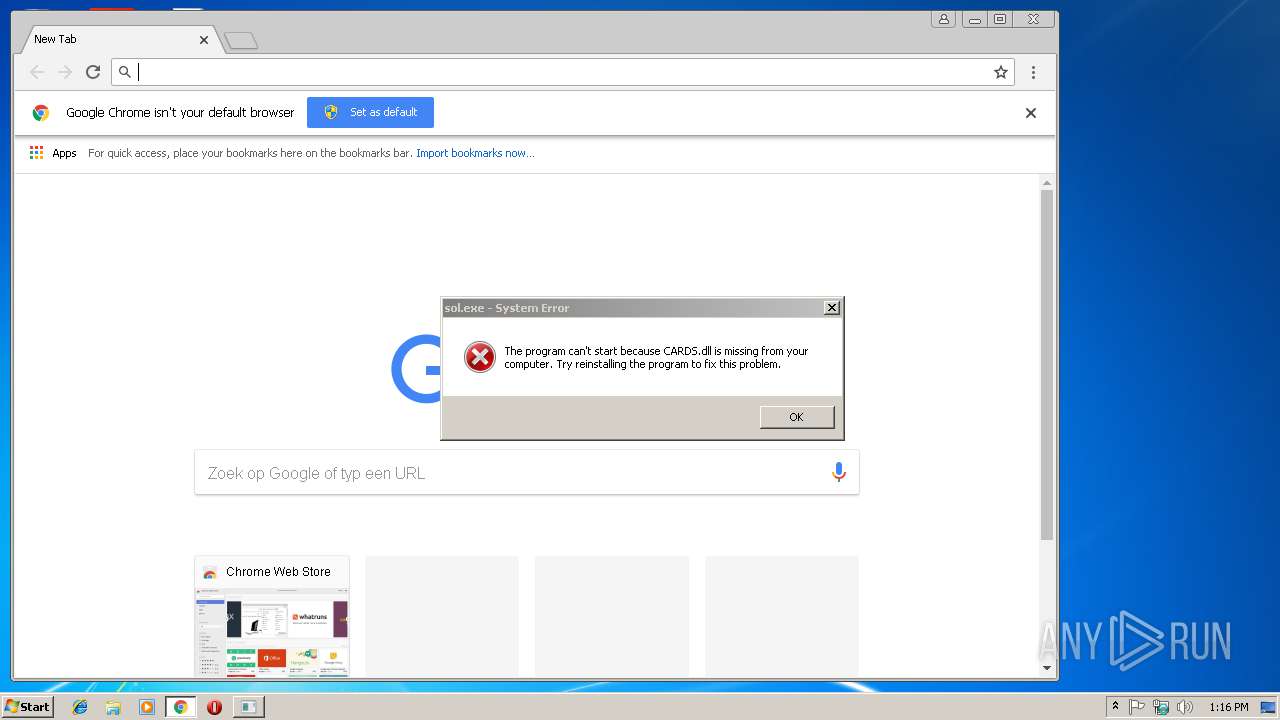The image size is (1280, 720).
Task: Open the Chrome Web Store tile
Action: [272, 616]
